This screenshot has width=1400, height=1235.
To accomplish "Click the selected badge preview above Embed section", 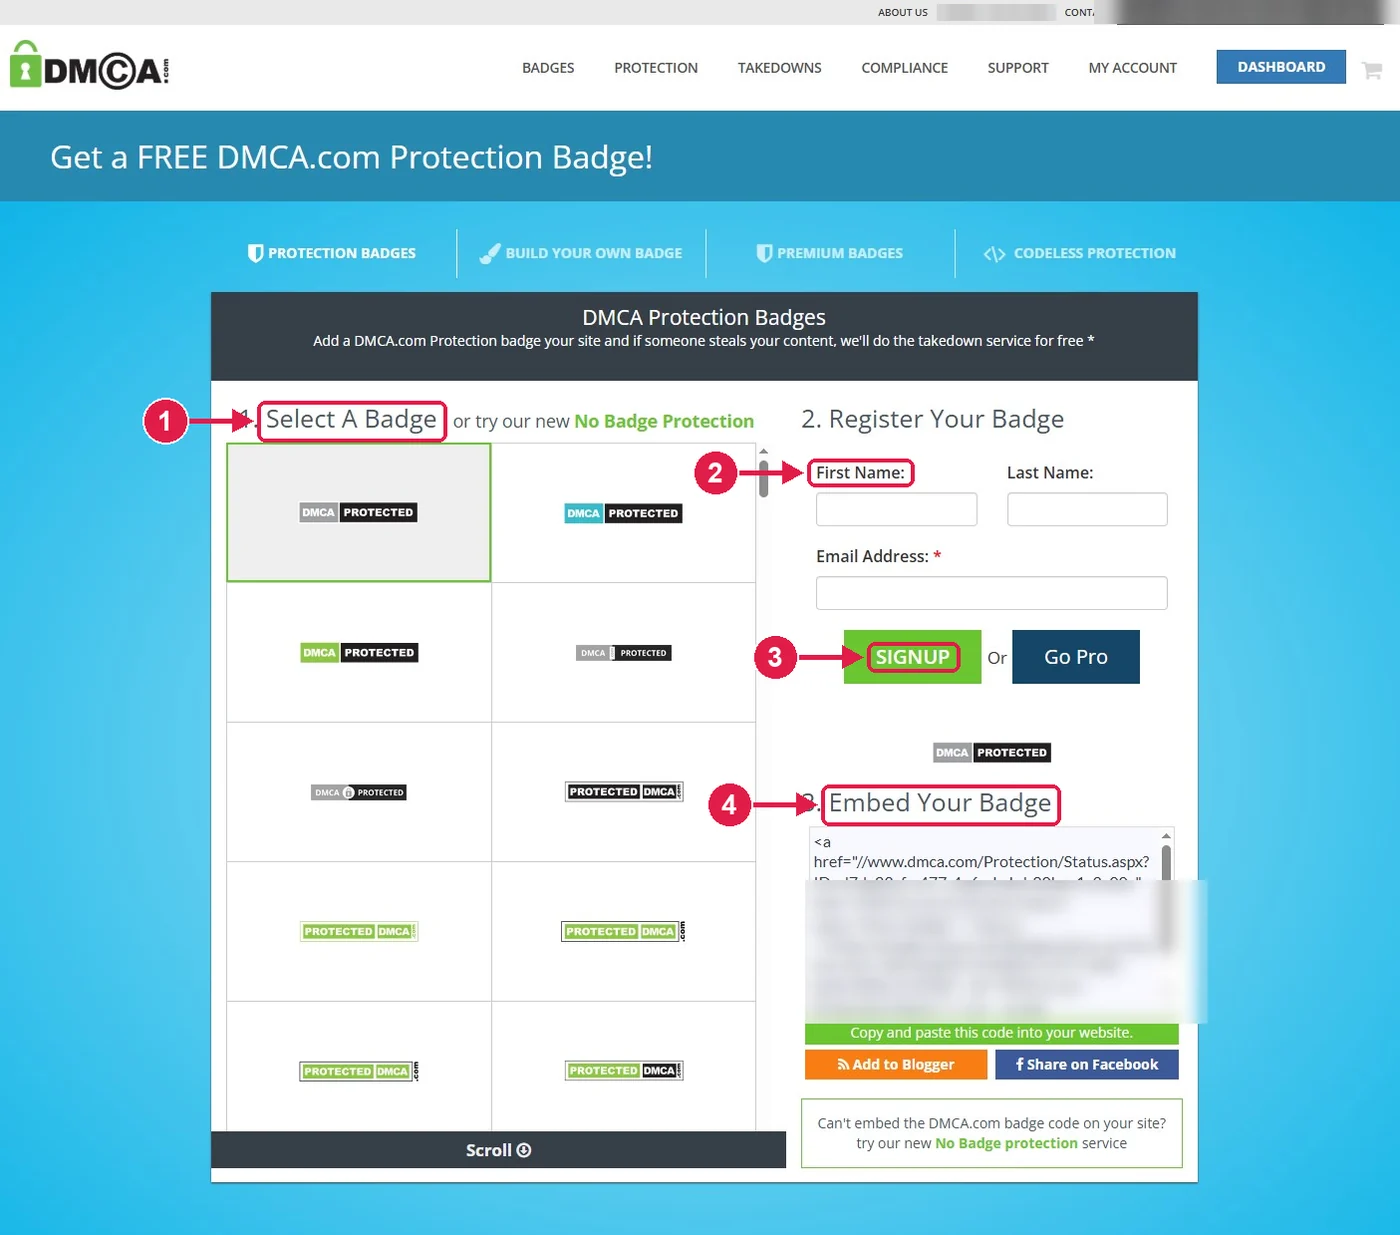I will 991,753.
